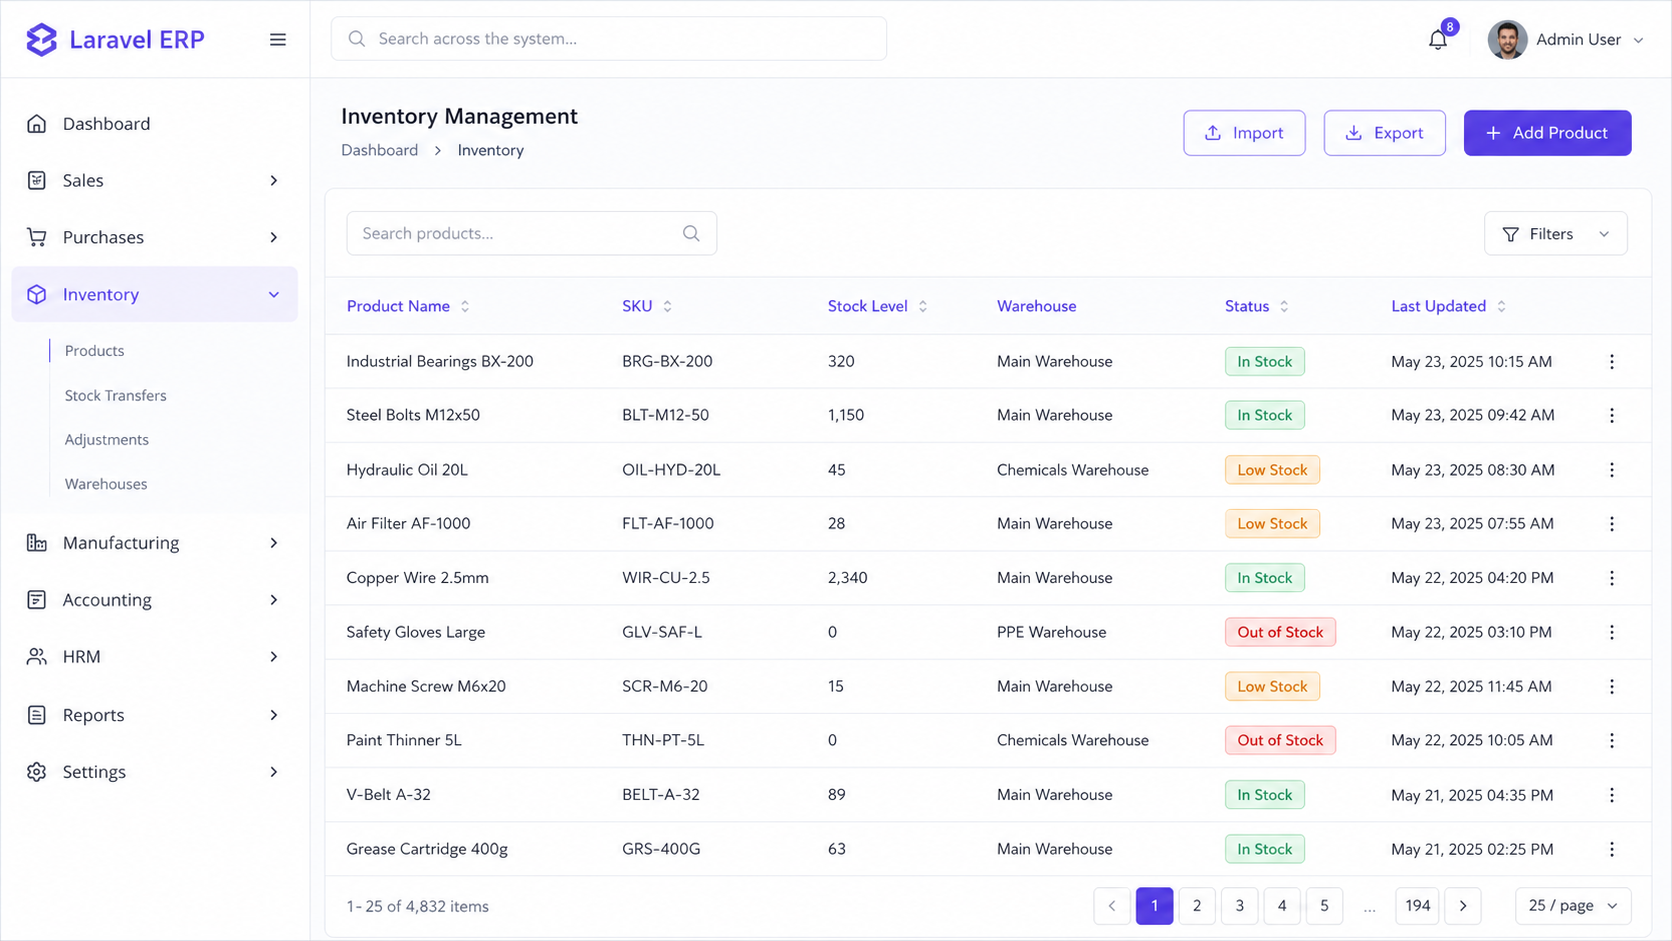This screenshot has width=1672, height=941.
Task: Sort by Product Name column
Action: coord(408,306)
